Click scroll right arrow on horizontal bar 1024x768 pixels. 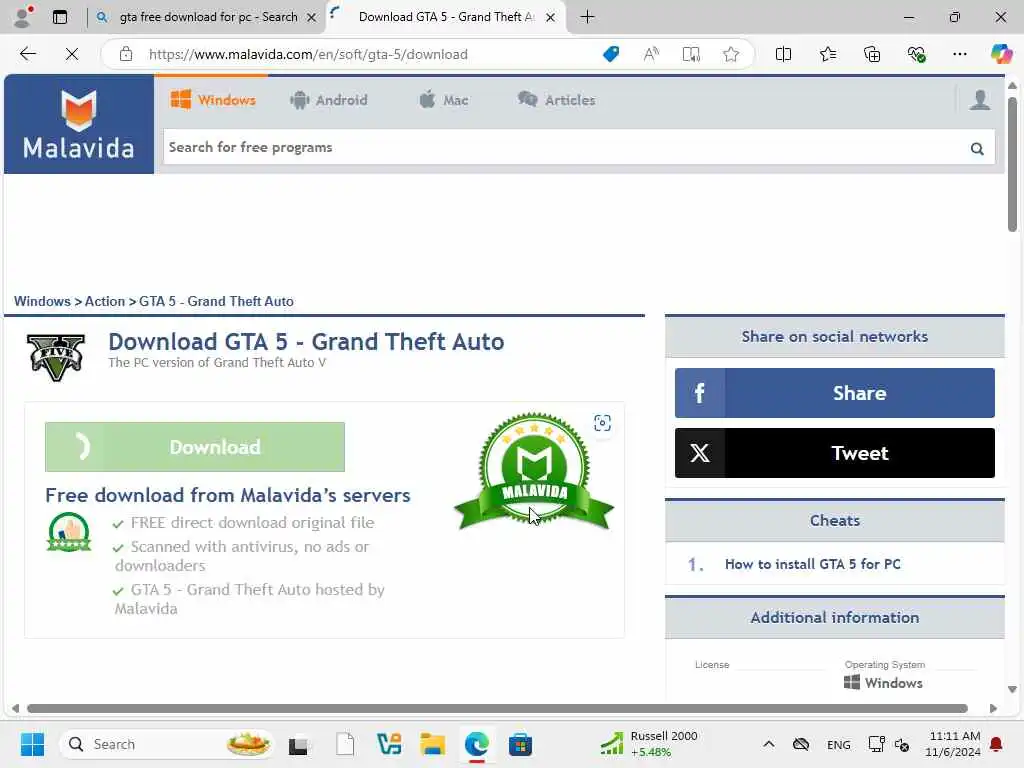click(x=993, y=709)
